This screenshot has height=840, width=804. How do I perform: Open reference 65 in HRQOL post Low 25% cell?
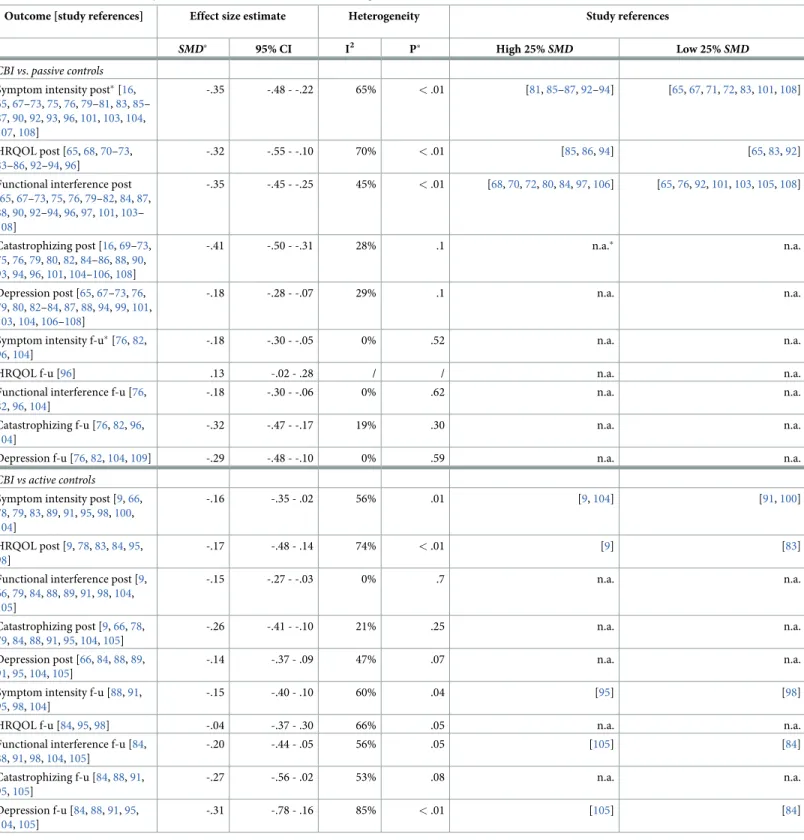coord(757,151)
